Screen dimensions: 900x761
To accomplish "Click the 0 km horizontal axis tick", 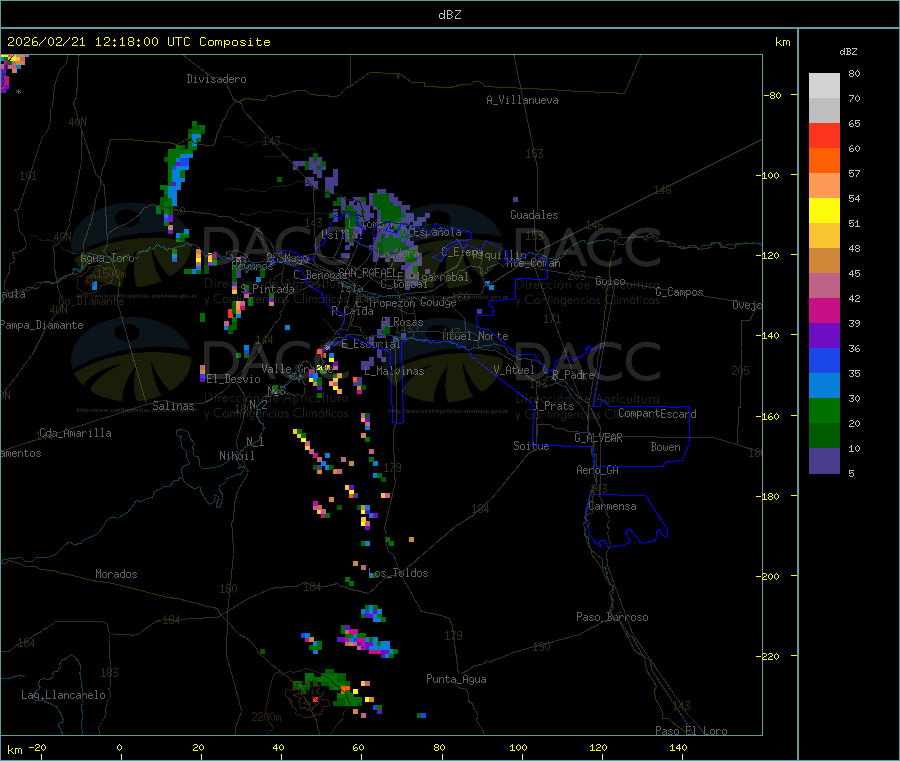I will tap(119, 747).
